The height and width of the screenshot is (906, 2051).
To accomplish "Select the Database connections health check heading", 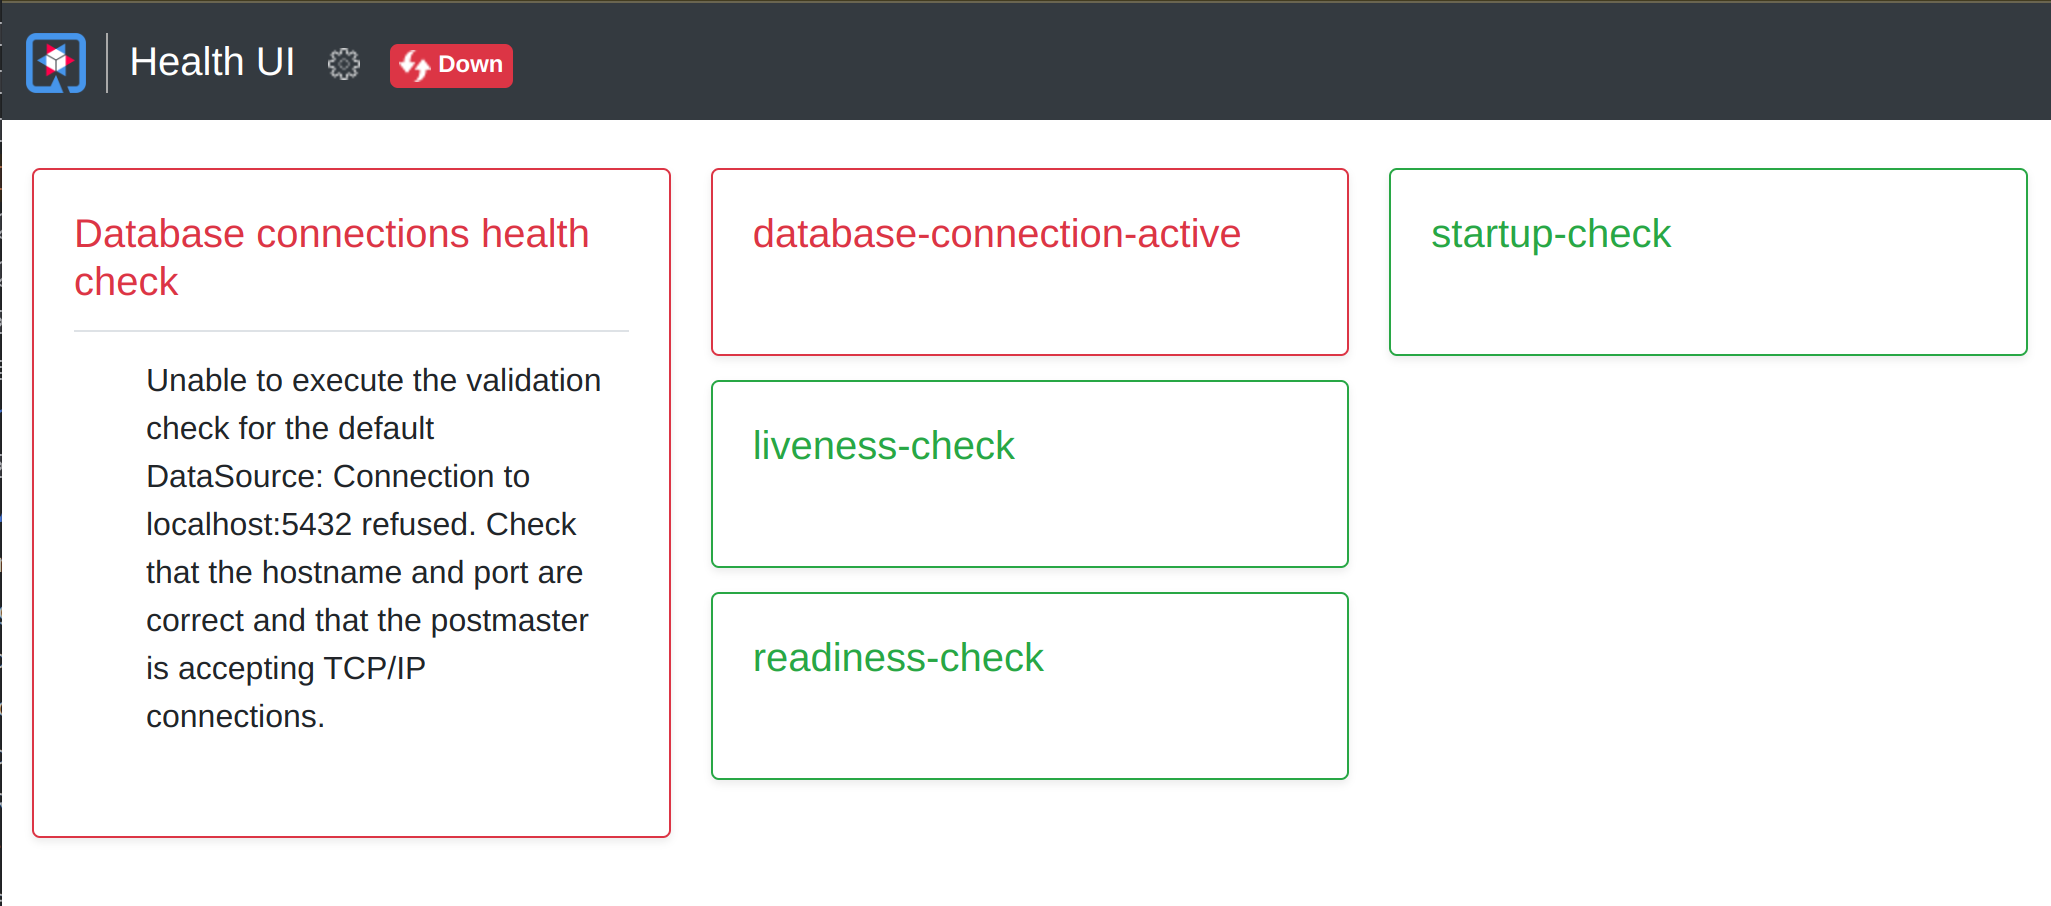I will tap(331, 257).
